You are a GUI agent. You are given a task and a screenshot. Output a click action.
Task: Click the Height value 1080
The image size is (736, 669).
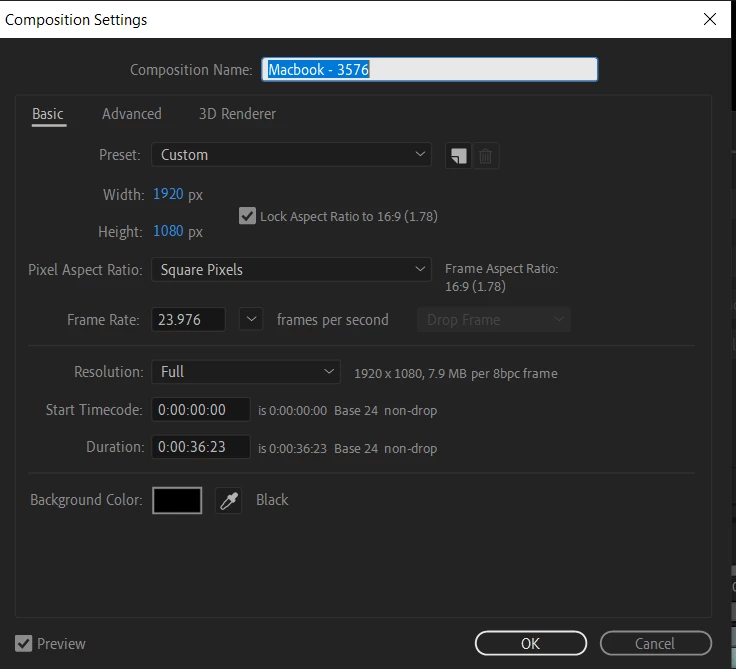[x=168, y=231]
